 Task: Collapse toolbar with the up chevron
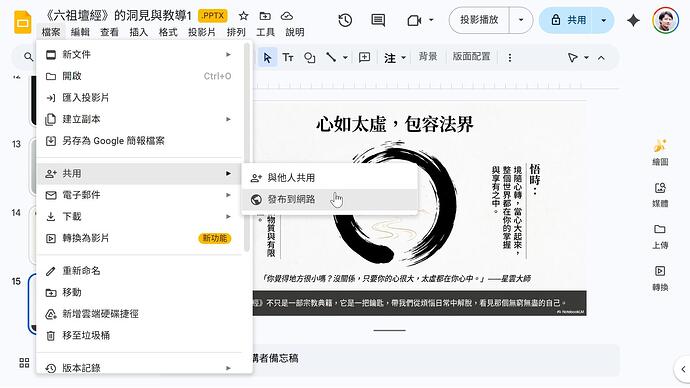tap(601, 58)
